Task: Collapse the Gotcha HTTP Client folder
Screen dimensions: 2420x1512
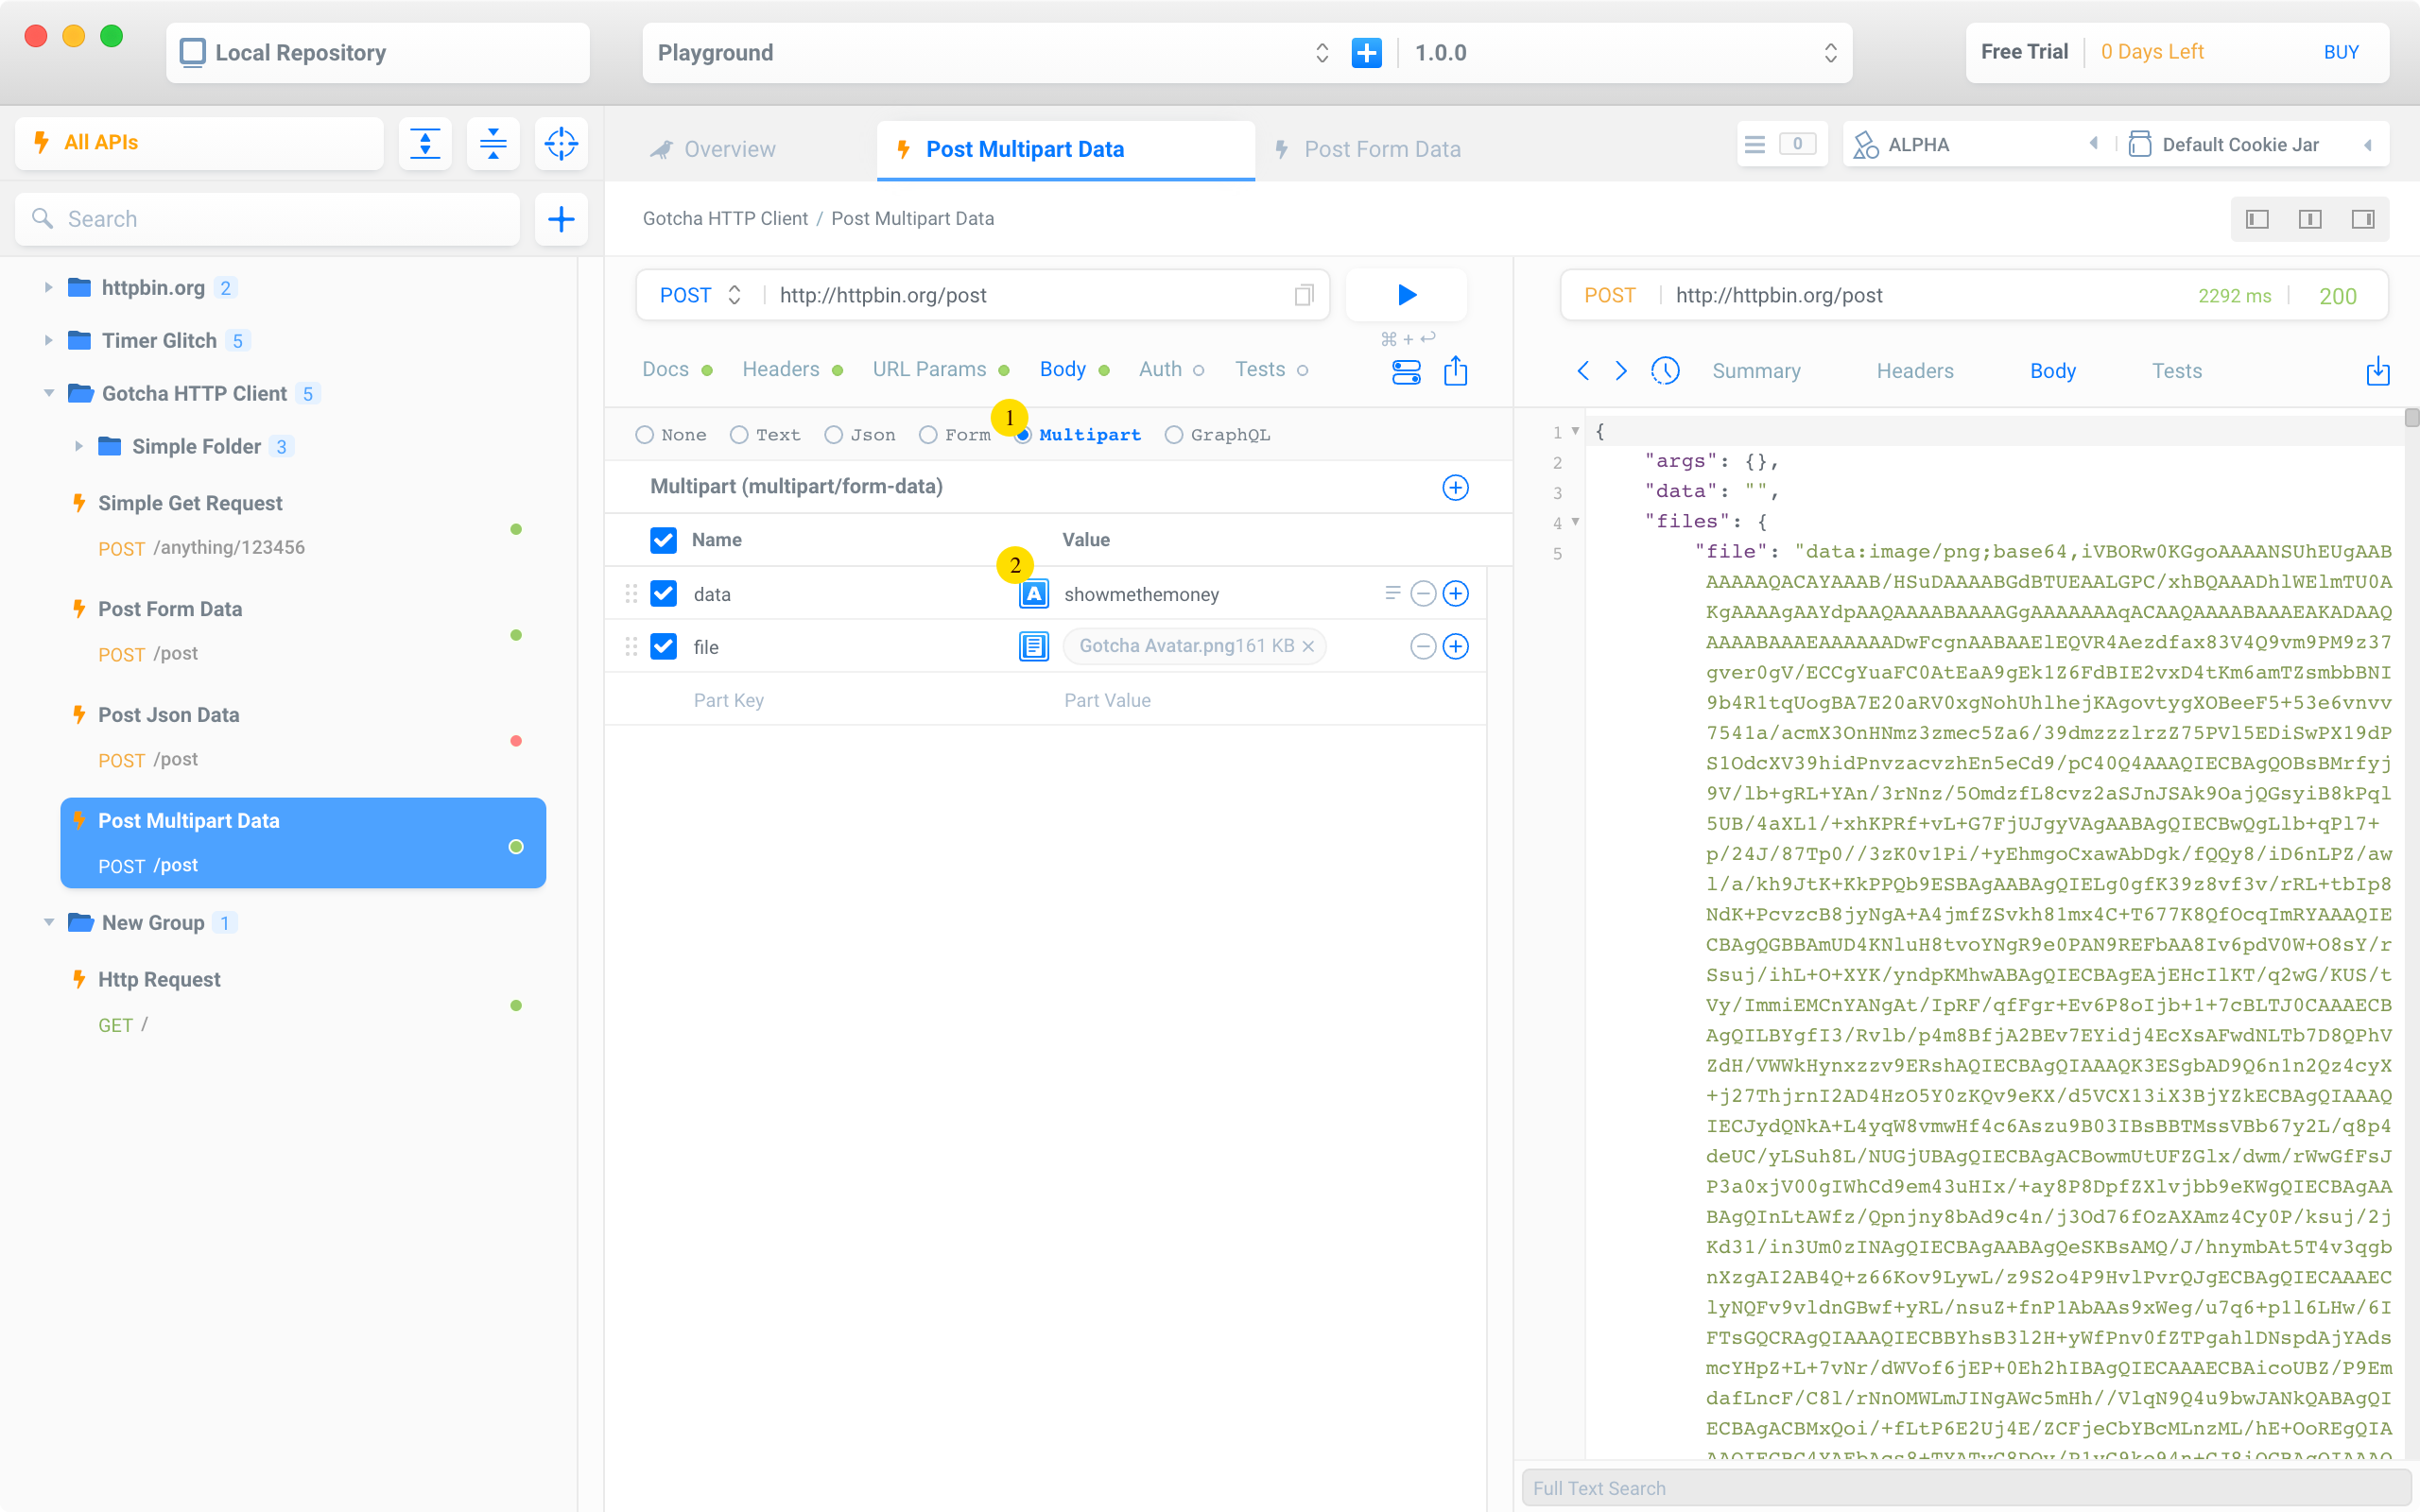Action: (48, 394)
